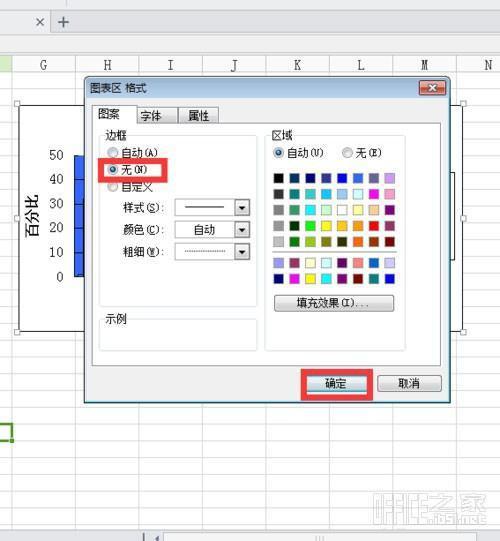Screen dimensions: 500x541
Task: Click the 取消 button
Action: coord(409,384)
